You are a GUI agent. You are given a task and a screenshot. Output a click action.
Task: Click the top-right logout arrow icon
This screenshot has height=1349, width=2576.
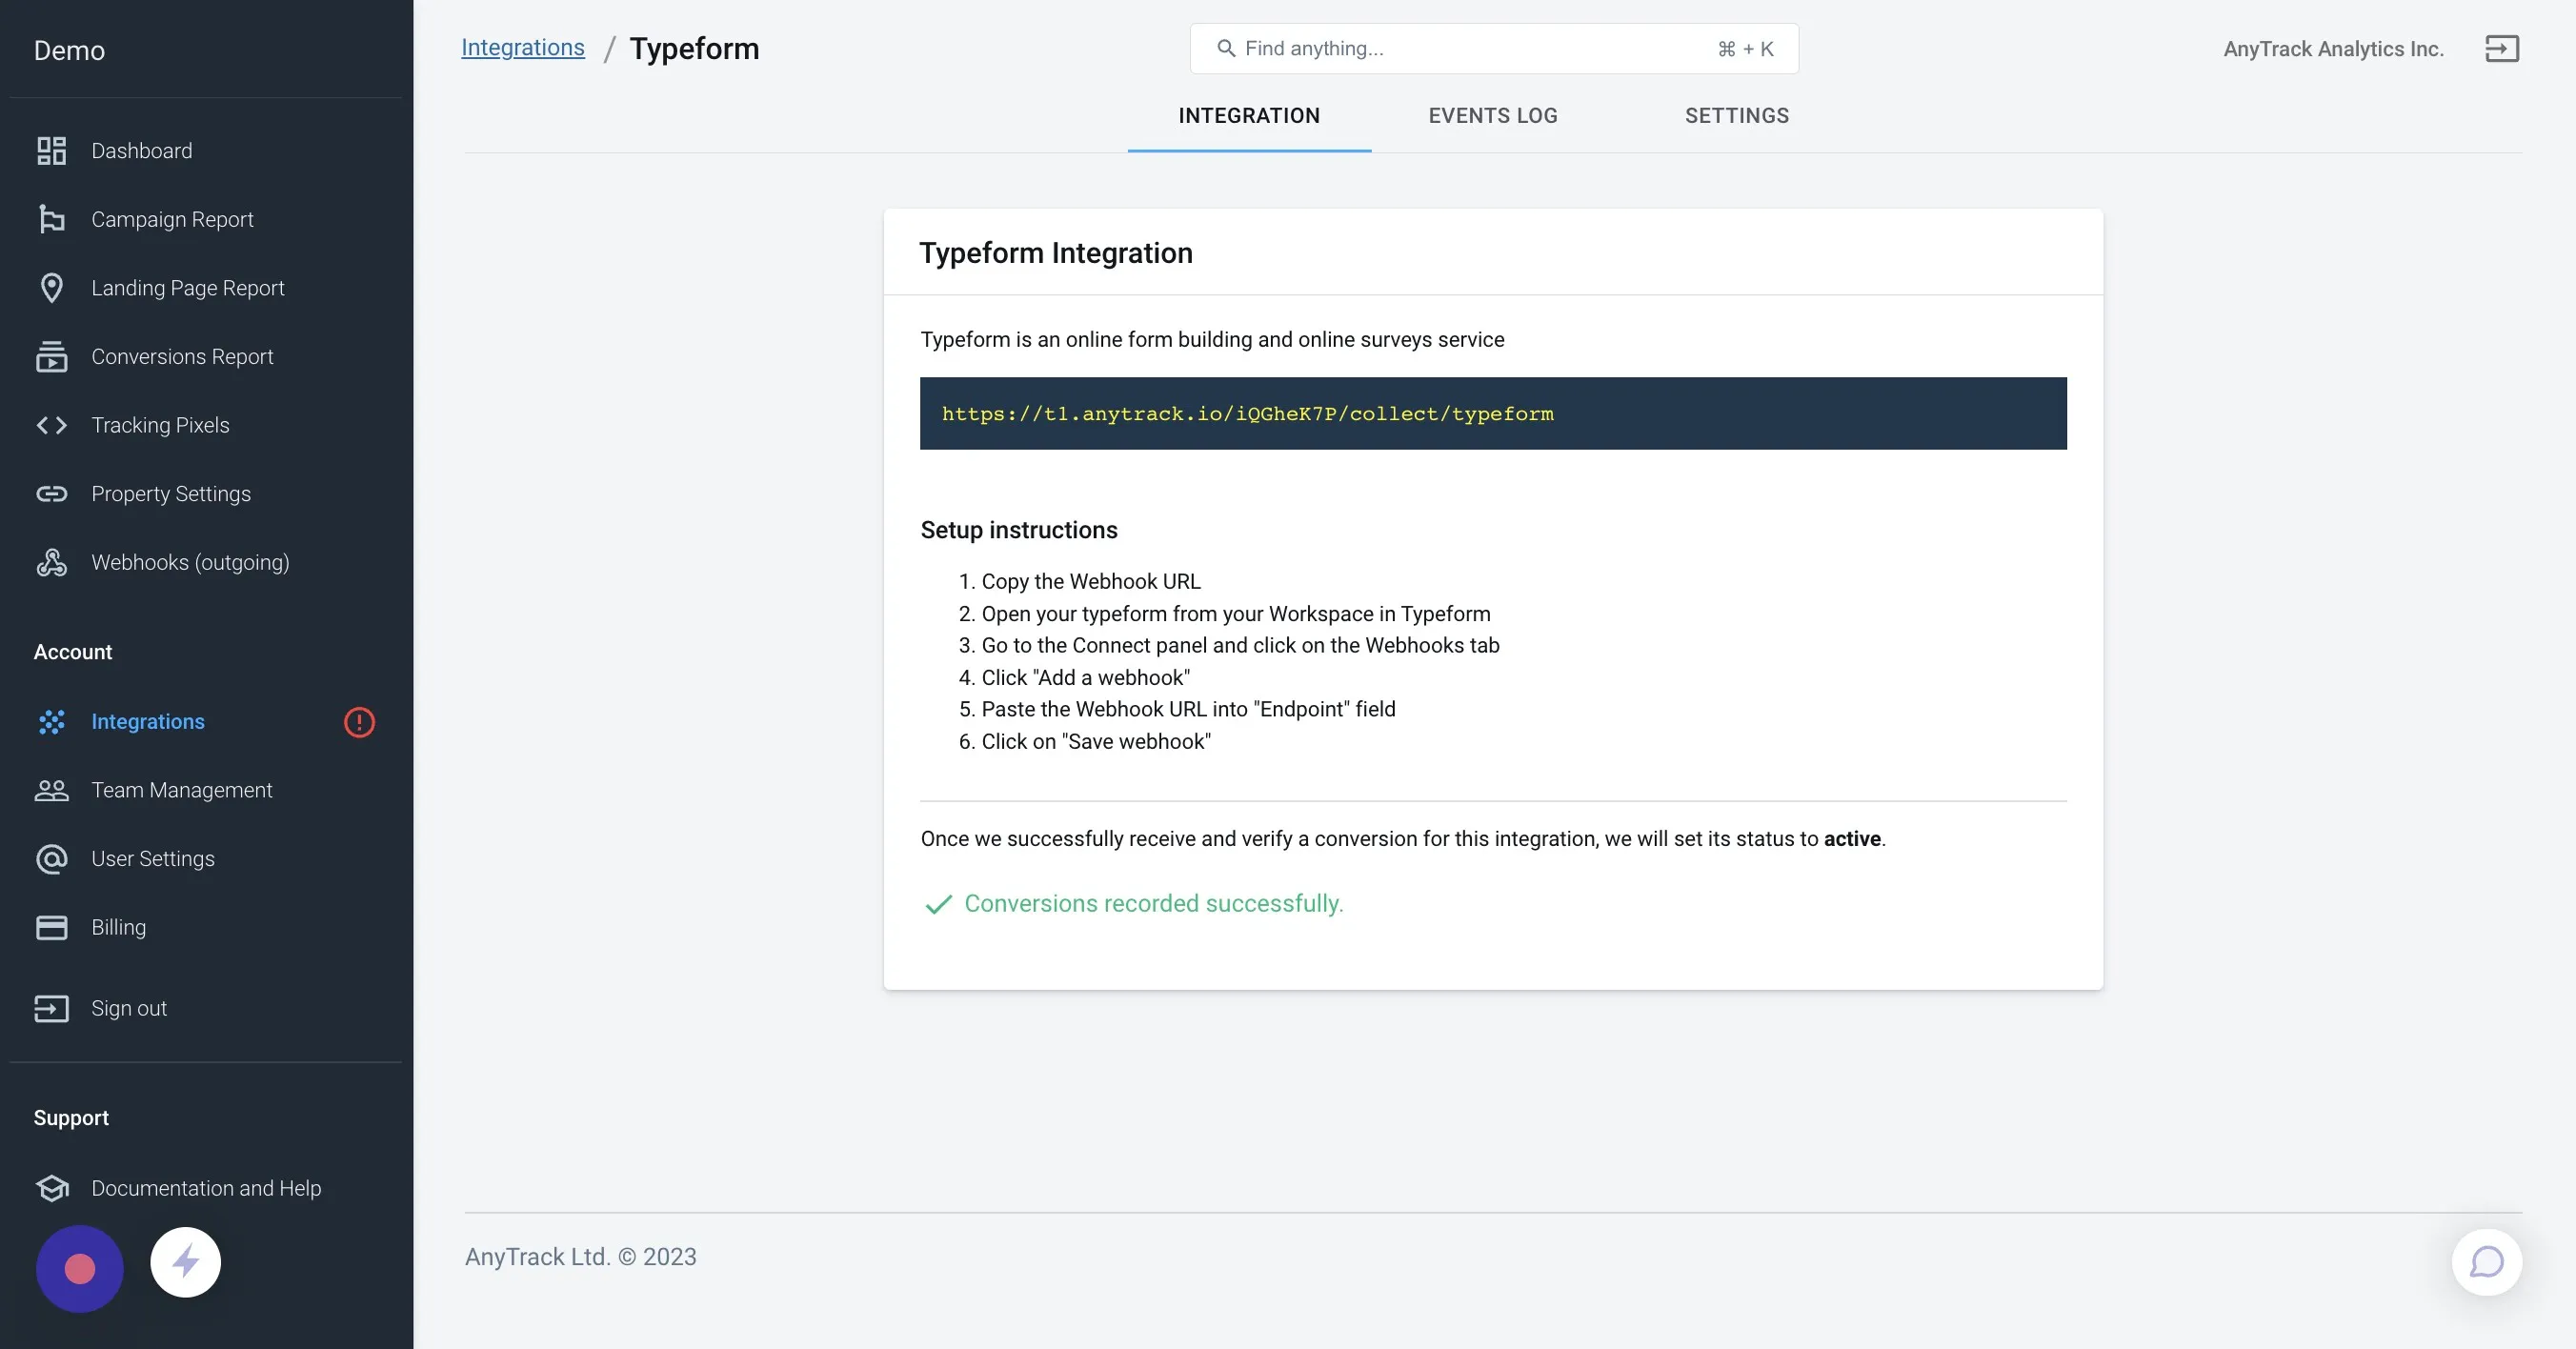pos(2502,48)
